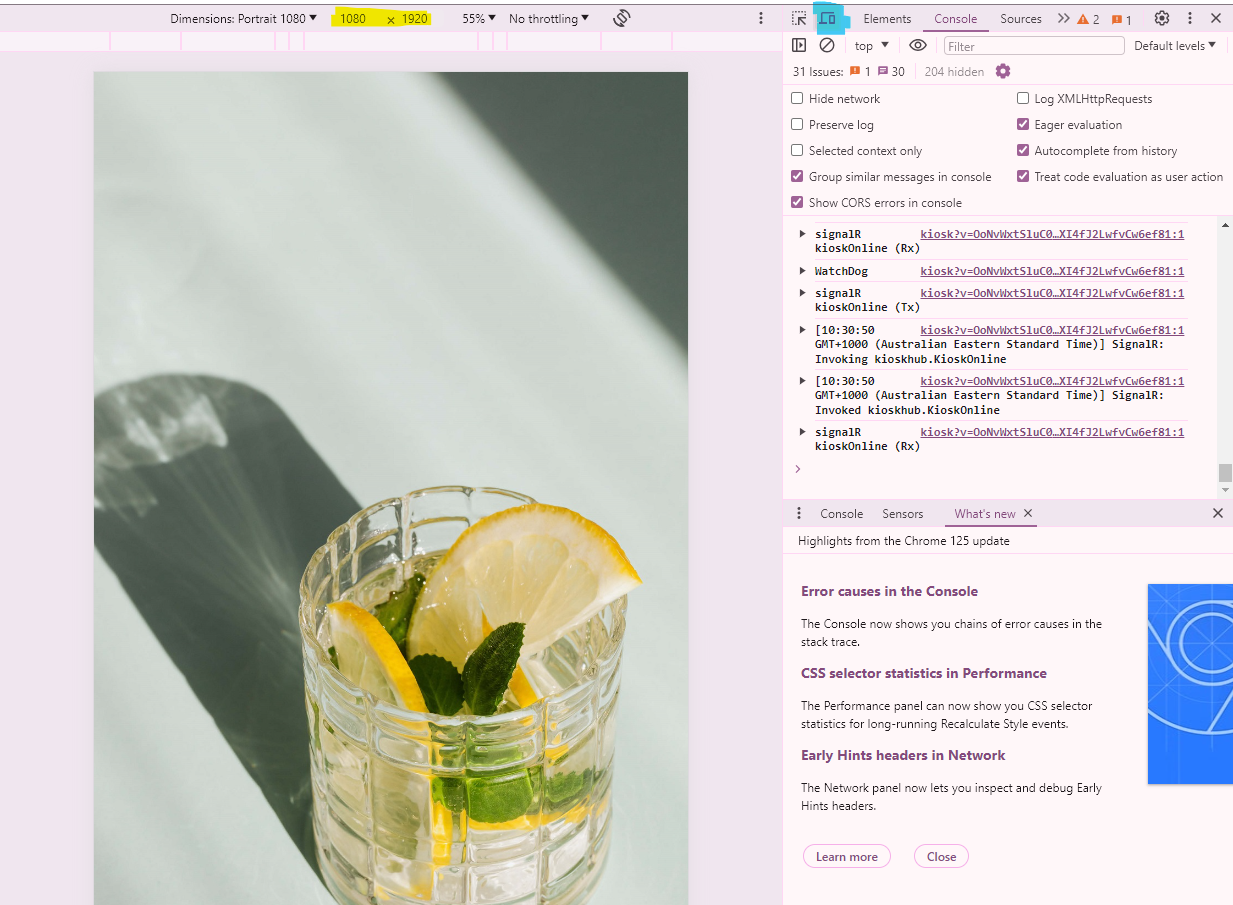The image size is (1233, 905).
Task: Disable Eager evaluation
Action: coord(1022,124)
